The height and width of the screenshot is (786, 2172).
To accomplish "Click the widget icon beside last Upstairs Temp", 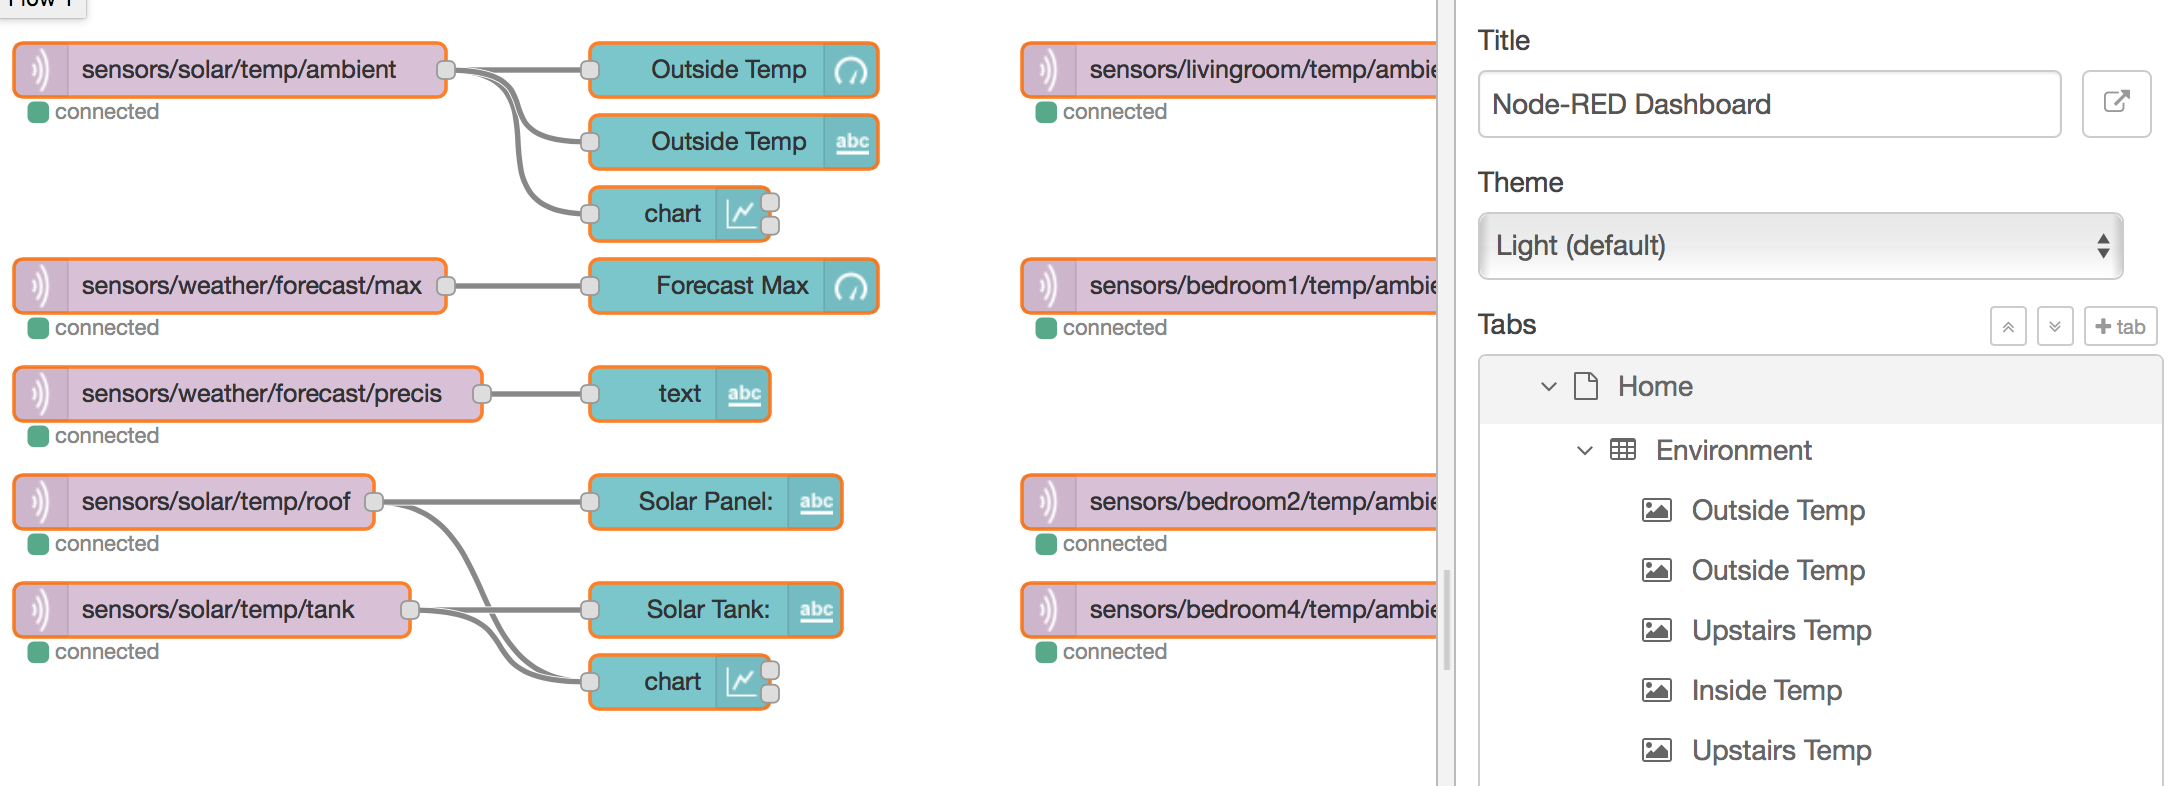I will pos(1657,750).
